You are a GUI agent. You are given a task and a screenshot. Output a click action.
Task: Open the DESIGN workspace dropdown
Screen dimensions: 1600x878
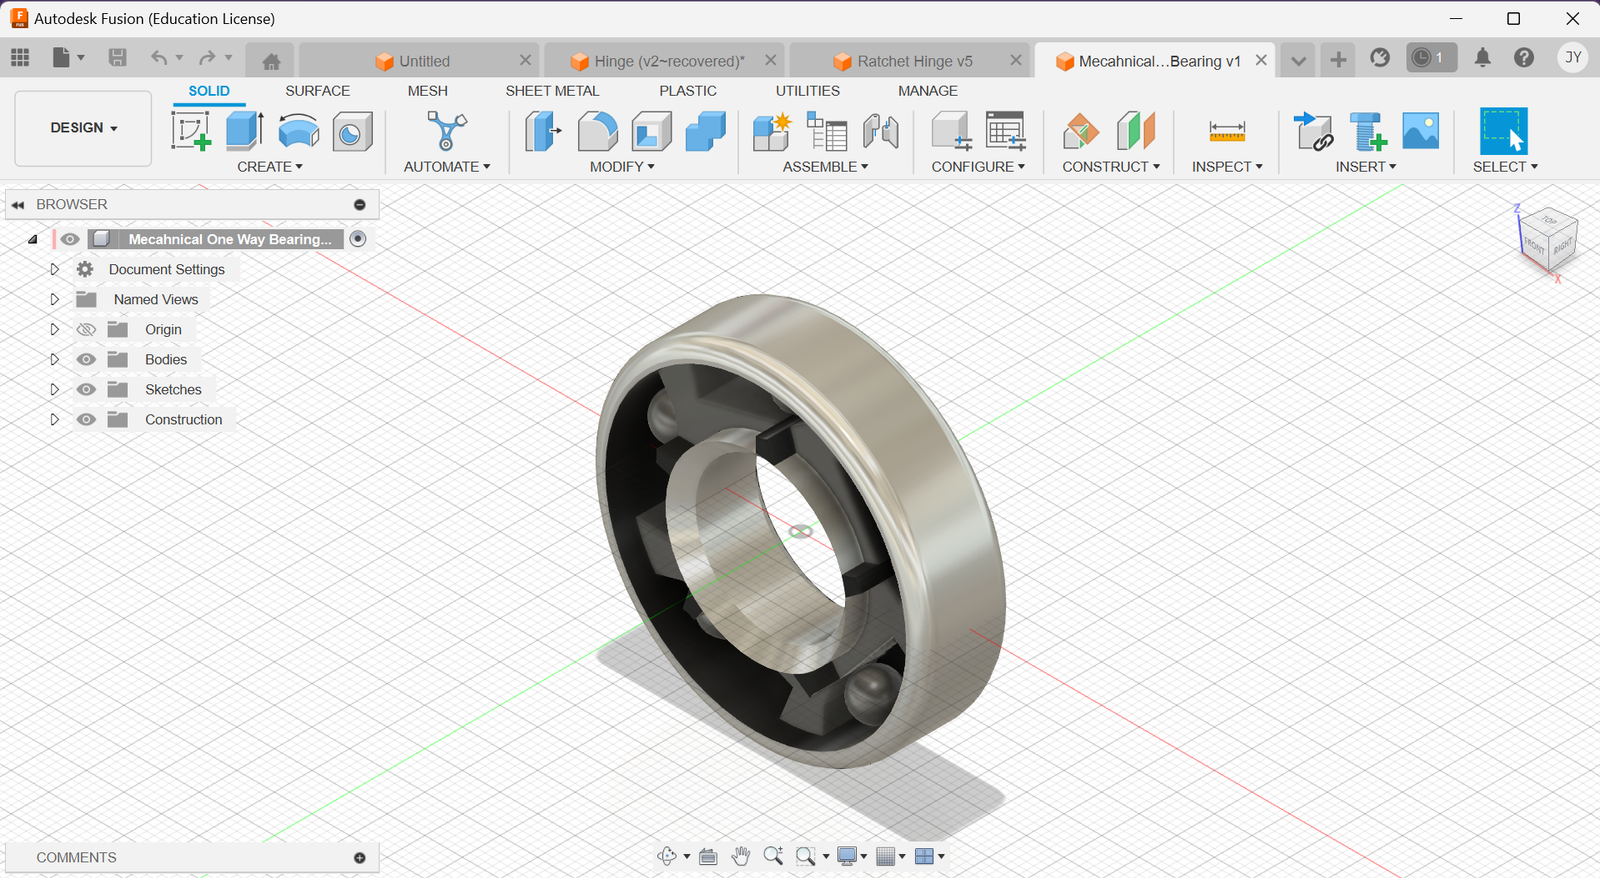(x=83, y=128)
